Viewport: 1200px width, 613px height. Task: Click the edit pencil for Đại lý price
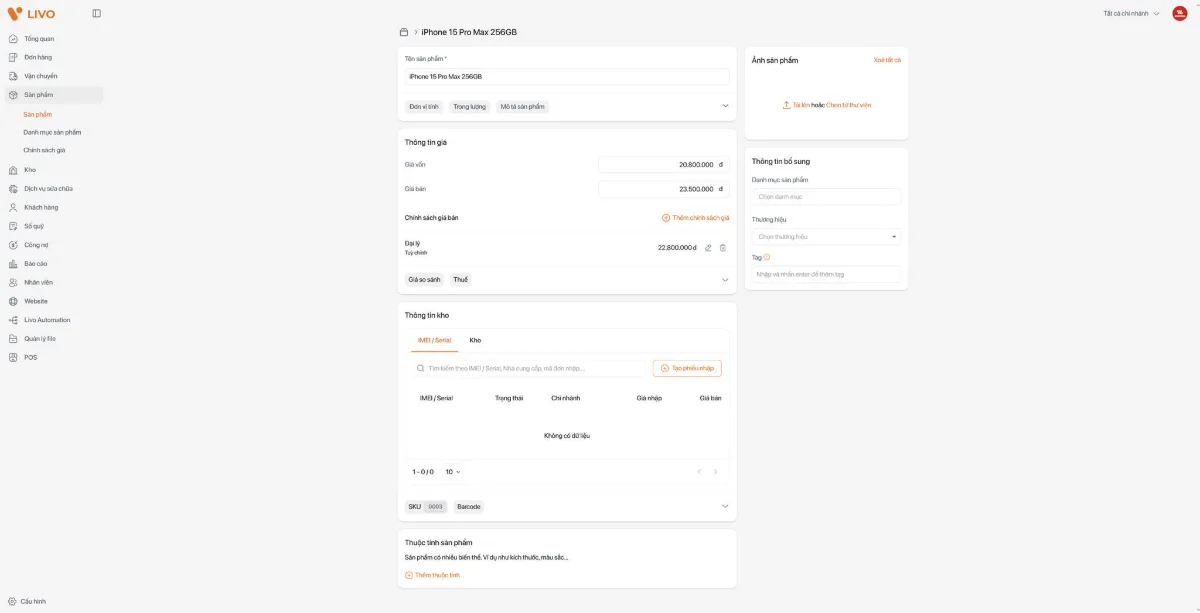(708, 247)
